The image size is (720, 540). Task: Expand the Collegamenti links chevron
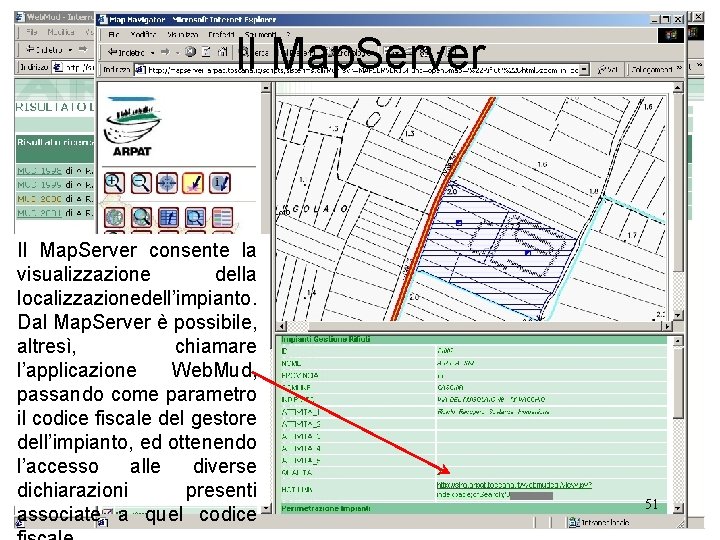tap(679, 69)
